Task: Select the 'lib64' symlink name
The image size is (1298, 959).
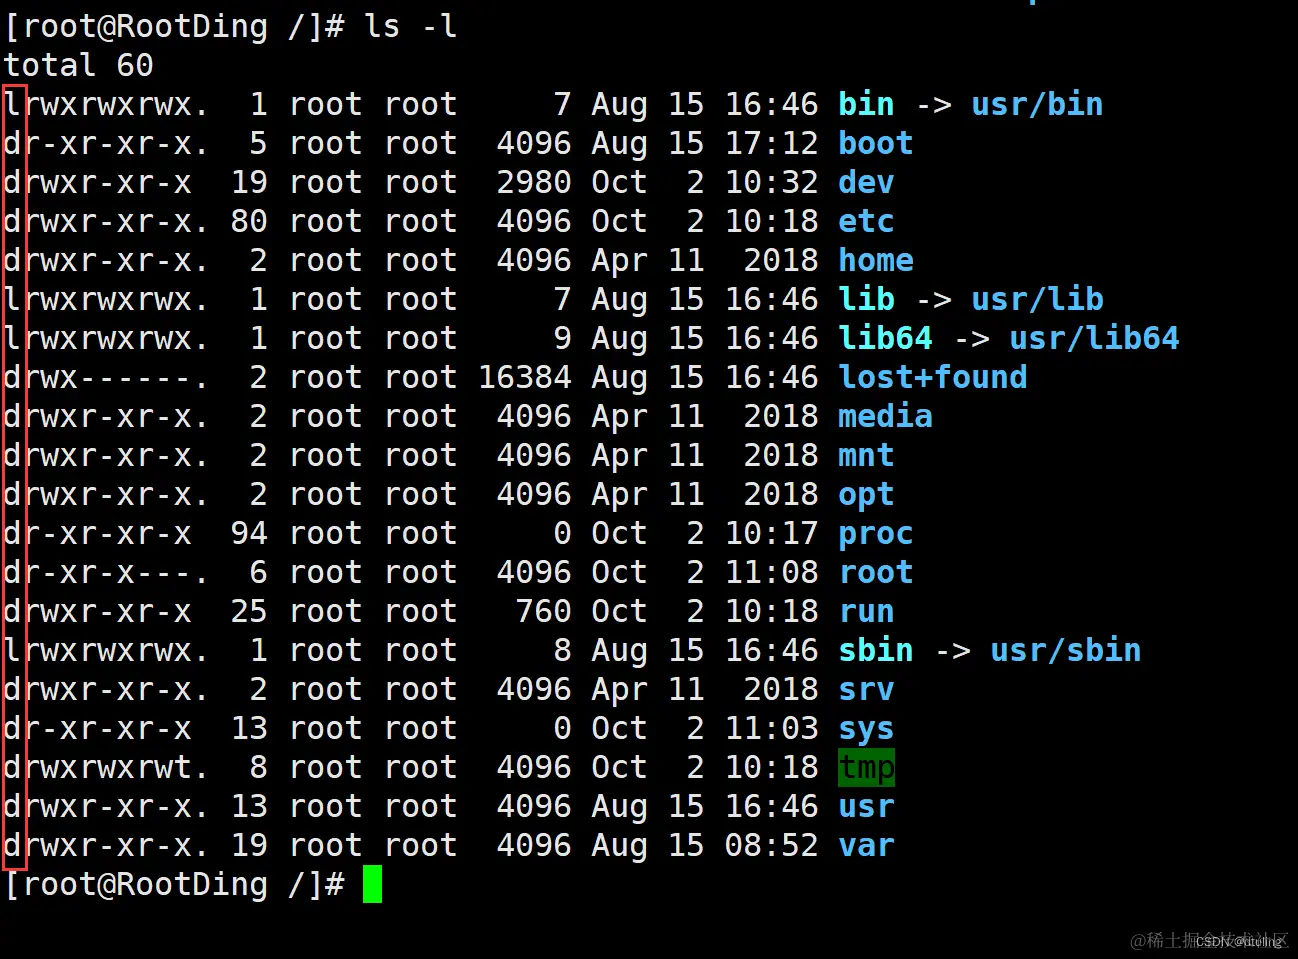Action: [x=885, y=338]
